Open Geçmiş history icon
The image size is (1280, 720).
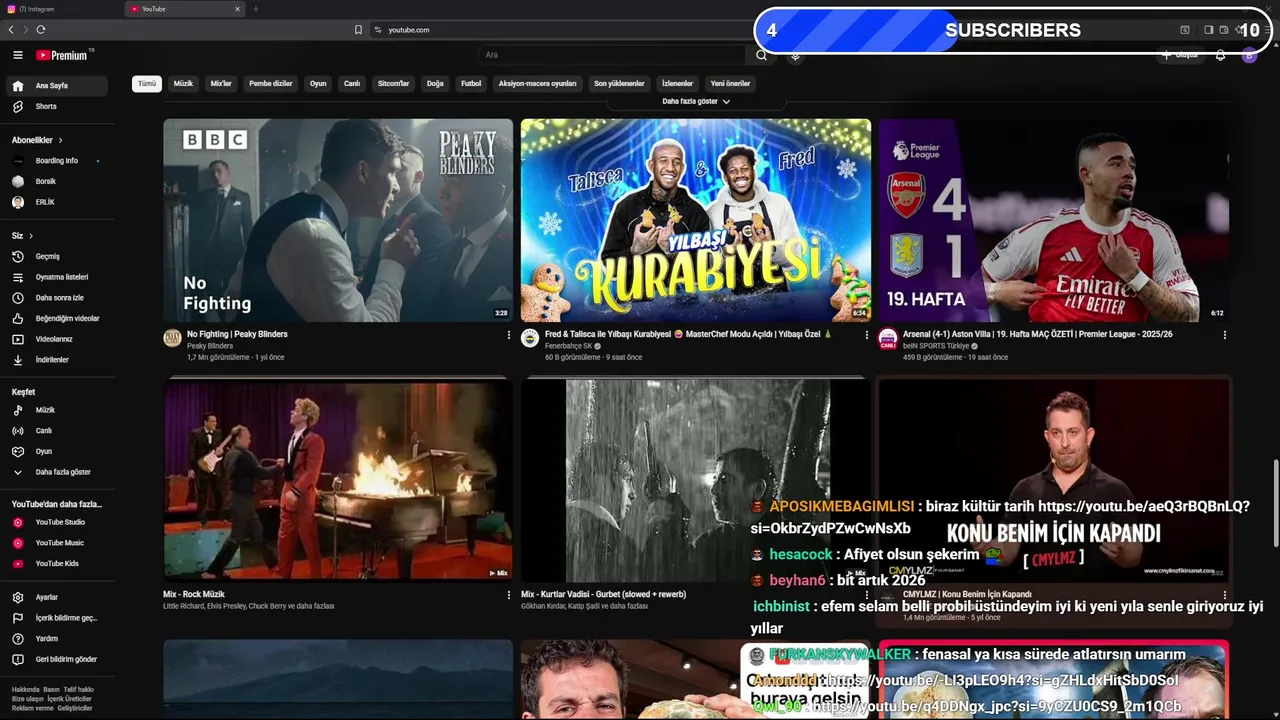18,256
